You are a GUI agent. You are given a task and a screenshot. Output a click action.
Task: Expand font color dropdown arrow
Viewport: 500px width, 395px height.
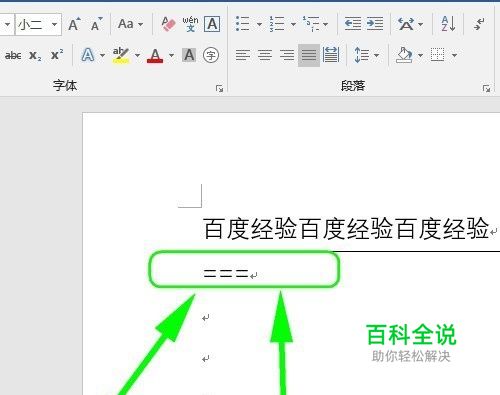point(171,55)
